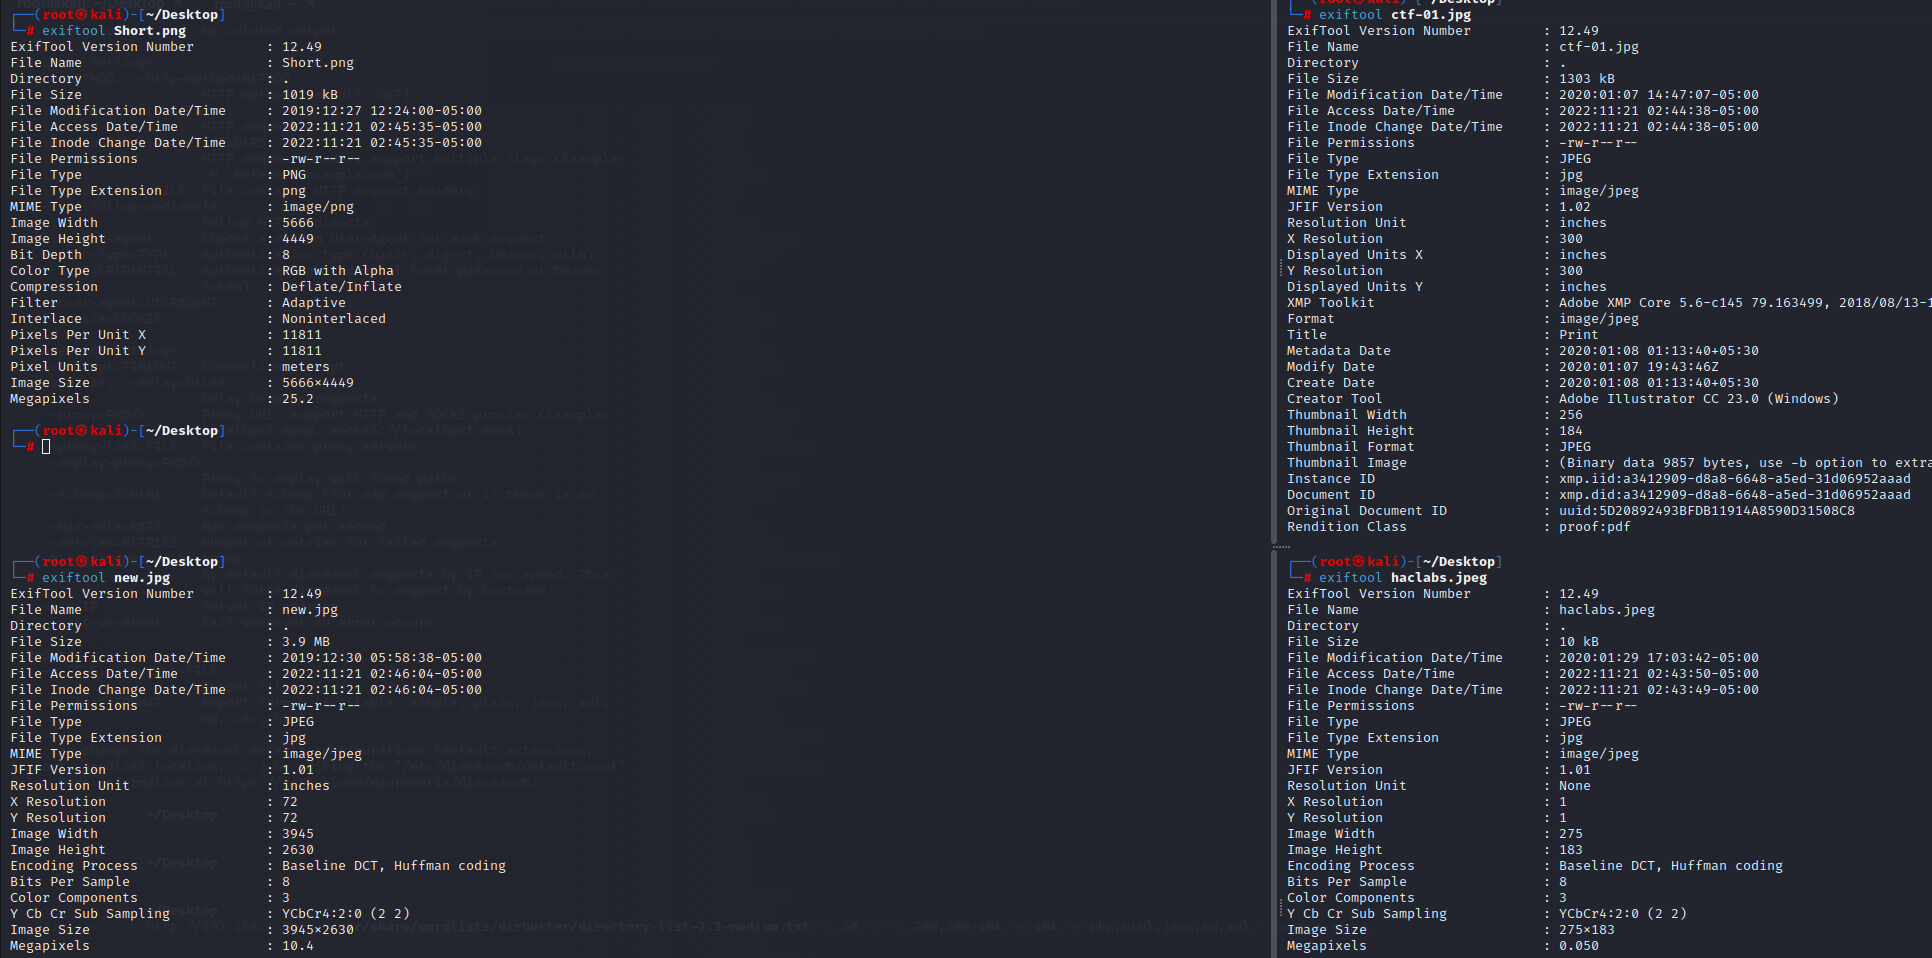Image resolution: width=1932 pixels, height=958 pixels.
Task: Click the Resolution Unit value 'None'
Action: point(1575,786)
